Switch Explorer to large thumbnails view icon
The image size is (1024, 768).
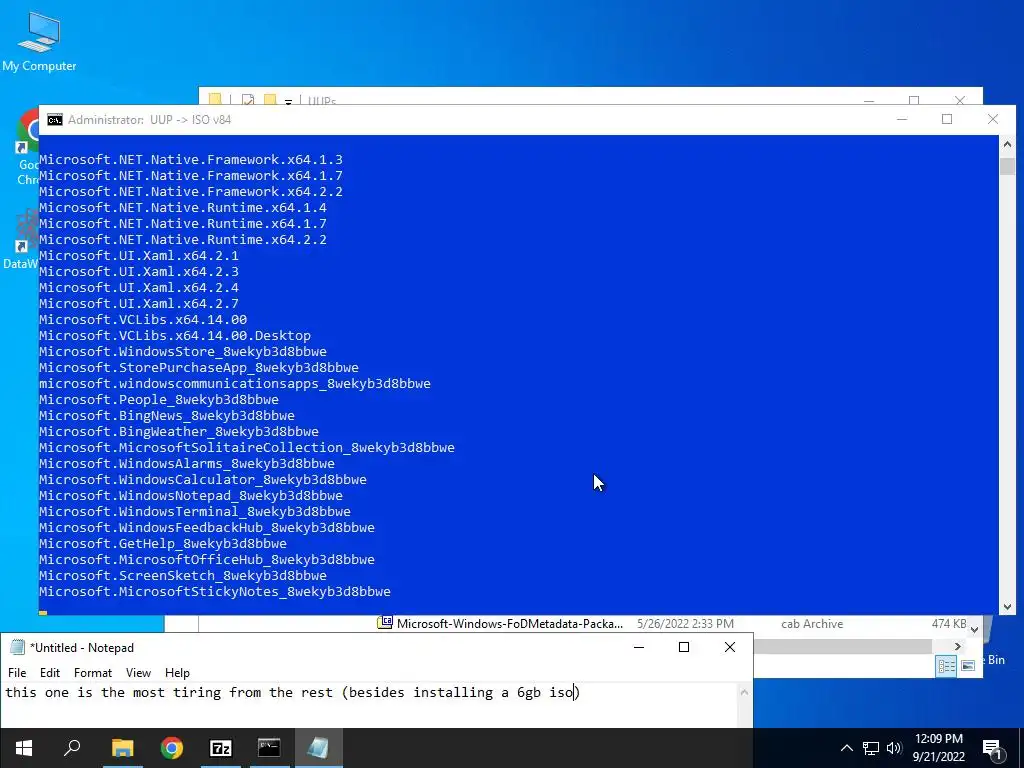(x=968, y=665)
